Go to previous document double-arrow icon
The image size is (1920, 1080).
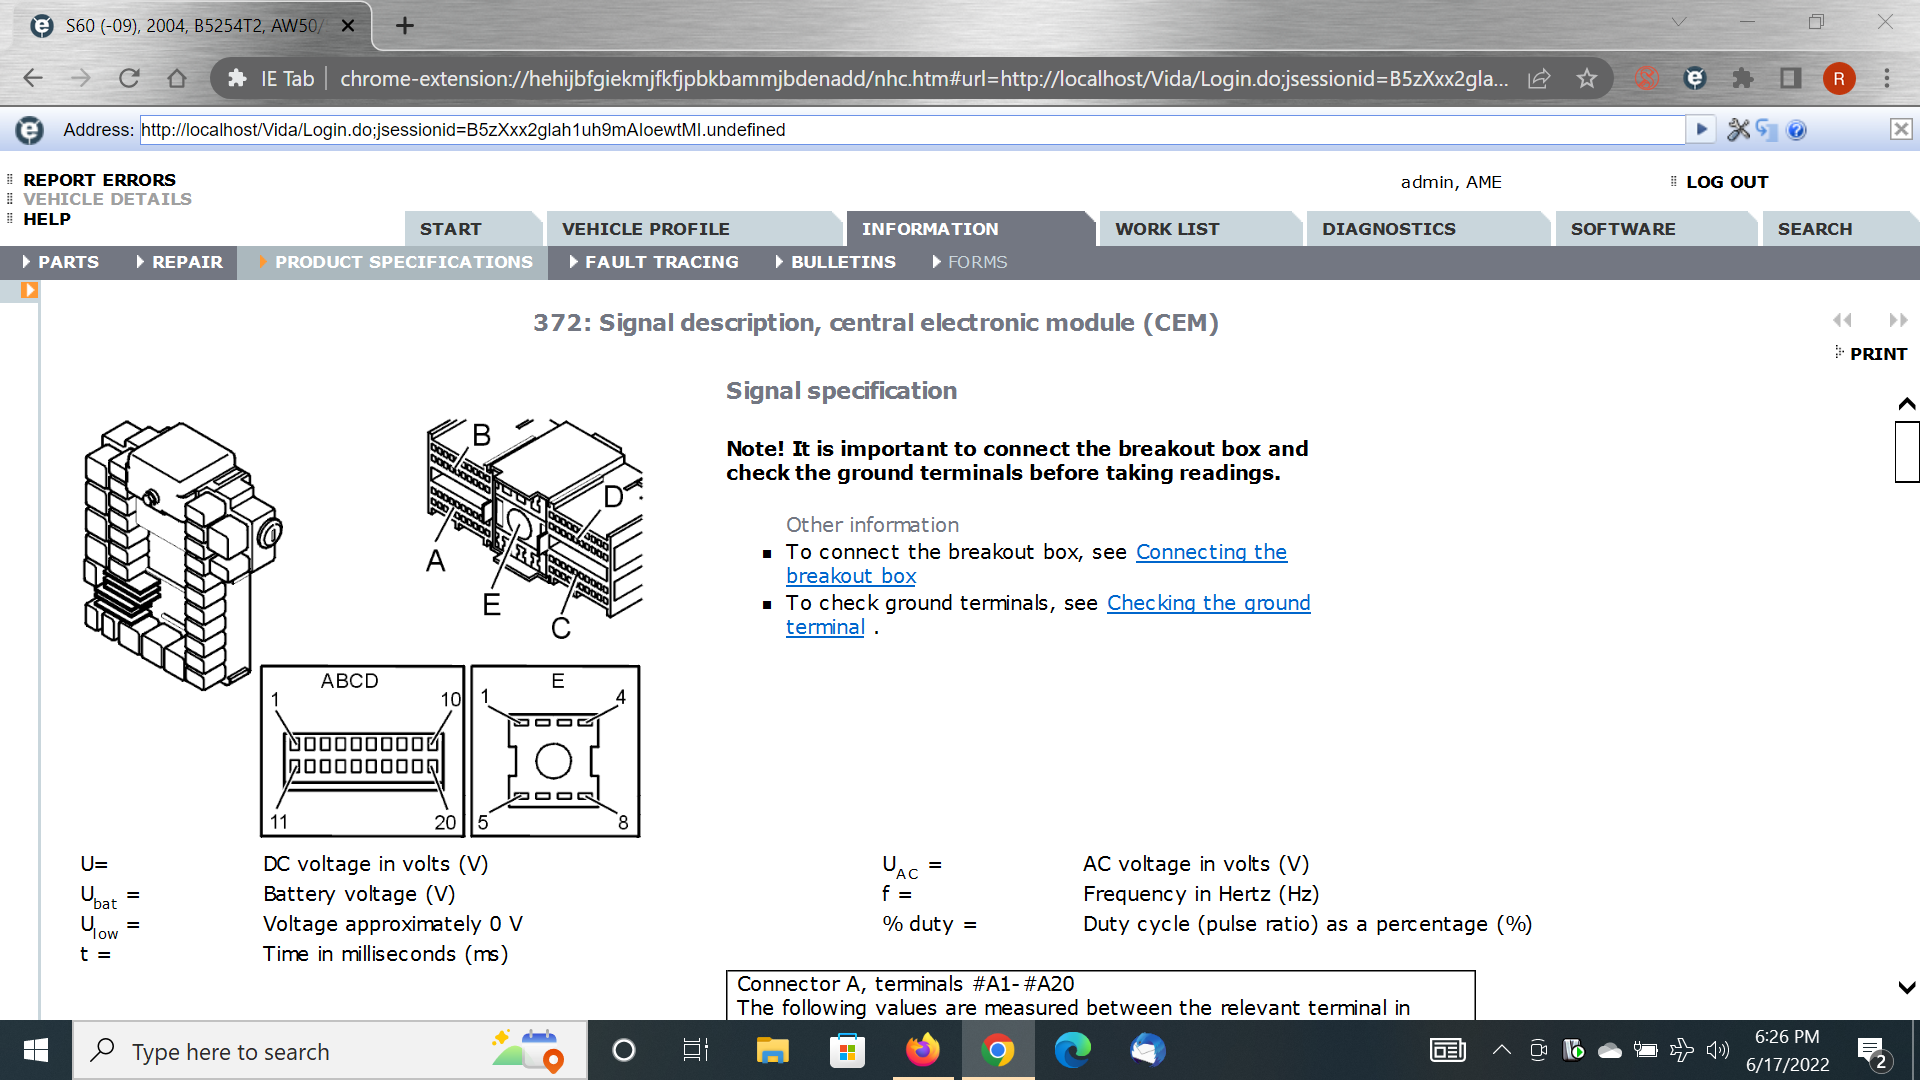(1842, 320)
